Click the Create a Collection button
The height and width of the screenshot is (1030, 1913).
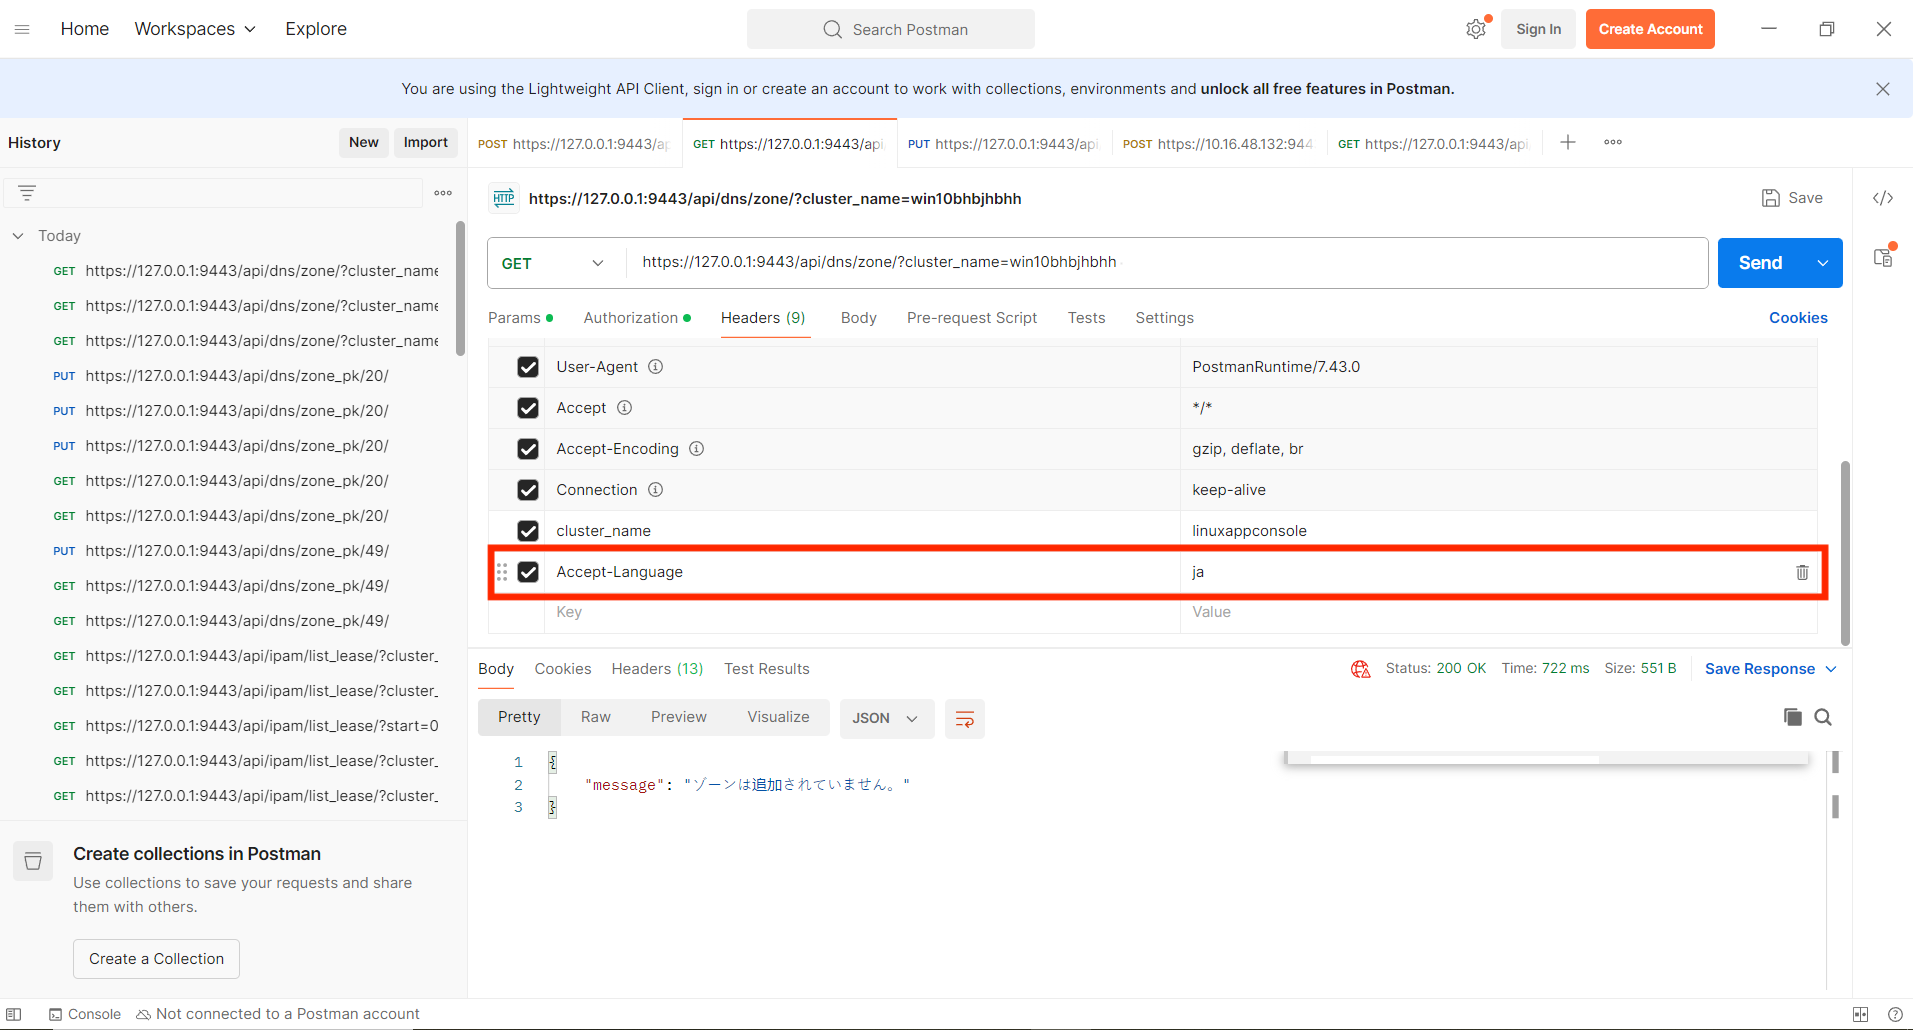(156, 959)
